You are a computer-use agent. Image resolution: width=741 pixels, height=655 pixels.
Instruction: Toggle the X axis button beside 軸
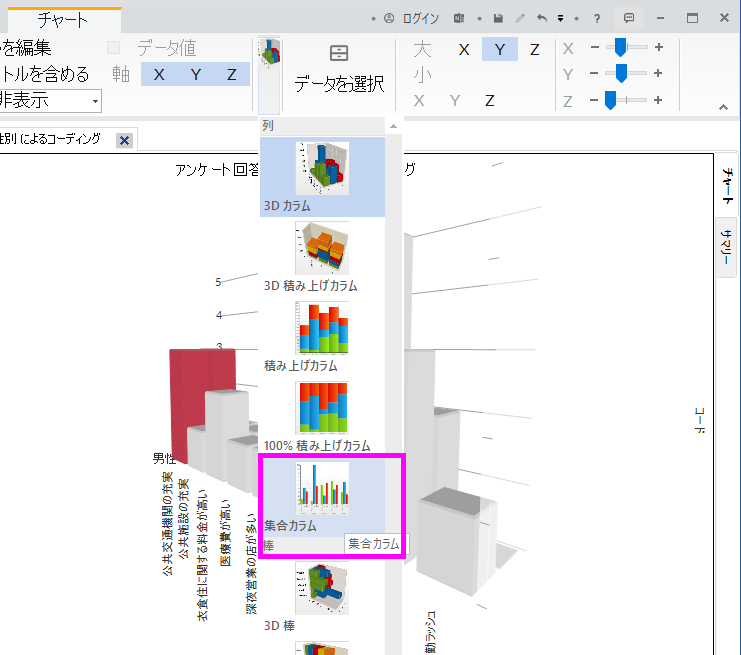tap(159, 74)
